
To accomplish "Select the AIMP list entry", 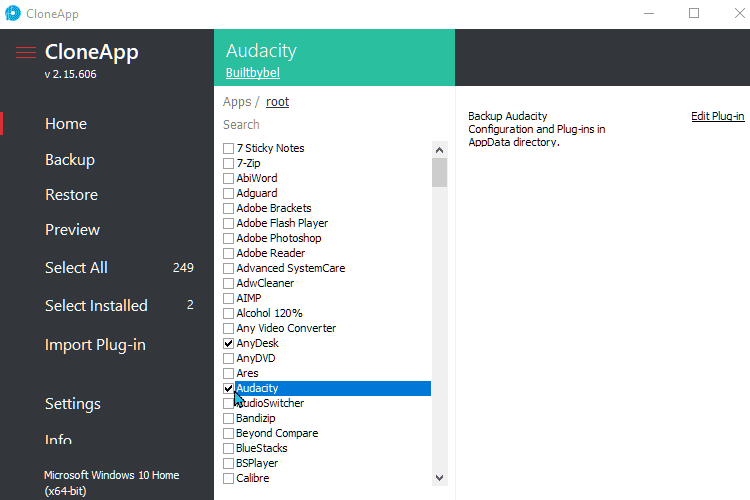I will (249, 298).
